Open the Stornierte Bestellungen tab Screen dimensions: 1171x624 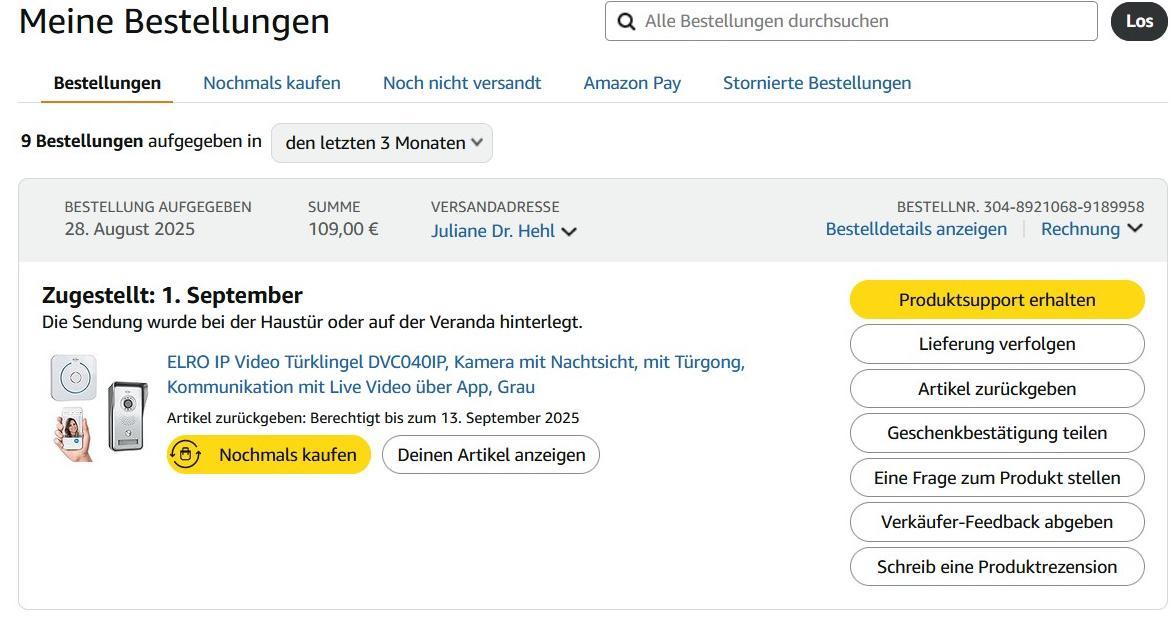click(x=817, y=83)
